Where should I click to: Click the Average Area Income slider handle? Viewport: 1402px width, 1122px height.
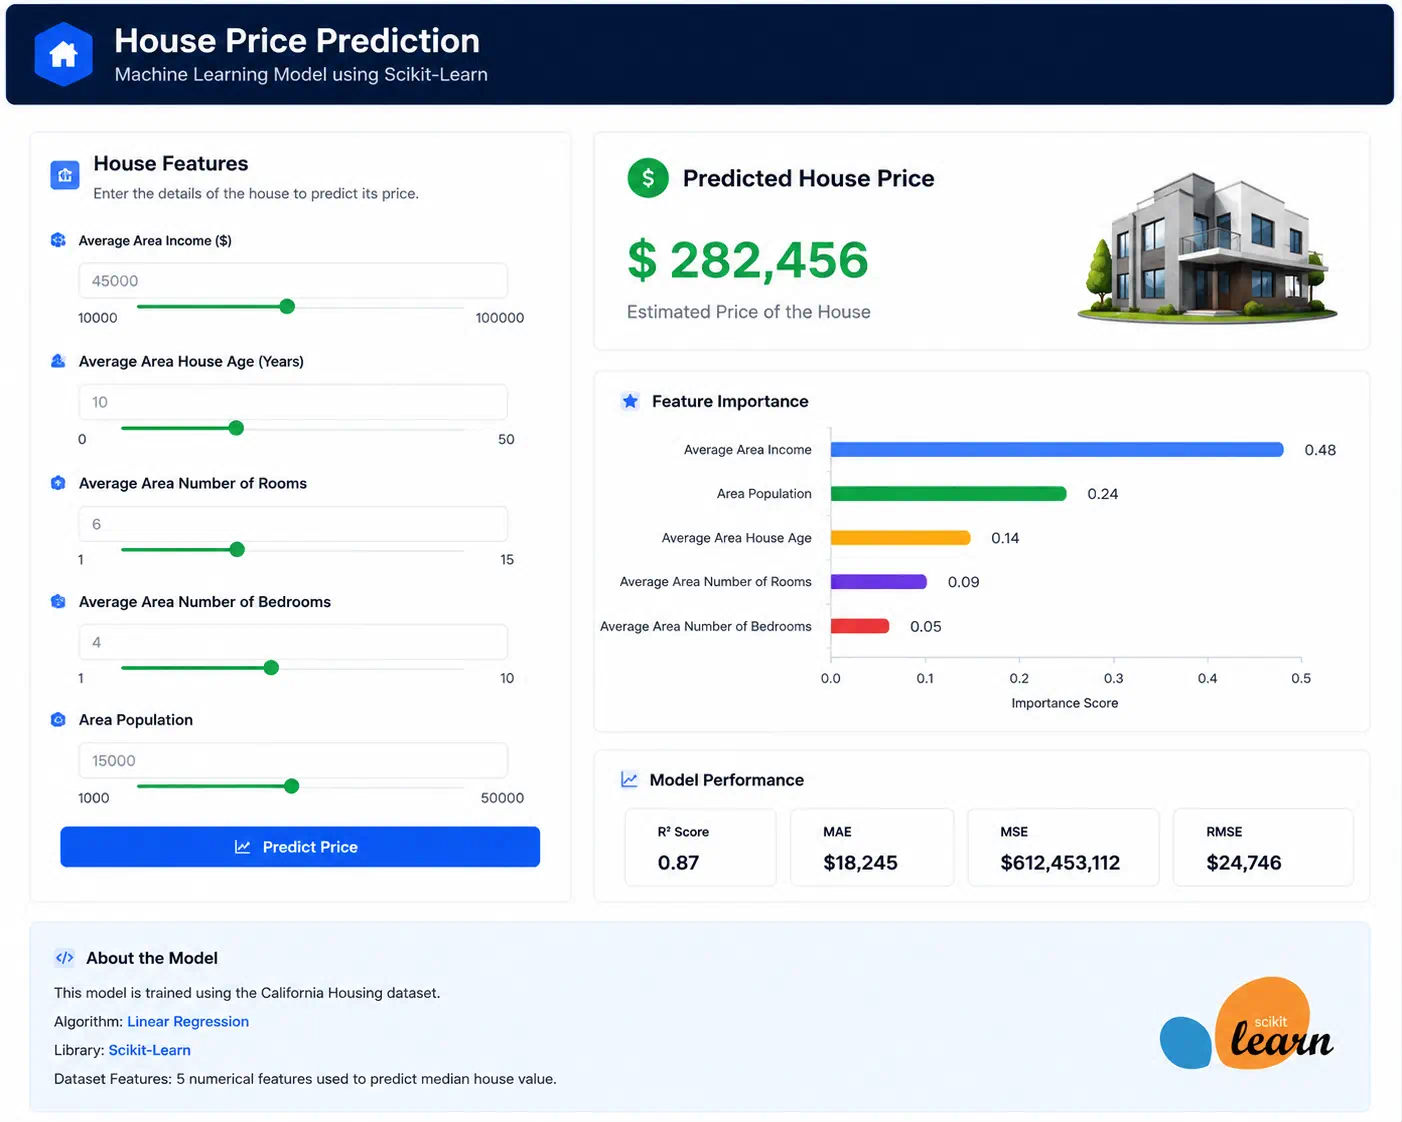[287, 306]
